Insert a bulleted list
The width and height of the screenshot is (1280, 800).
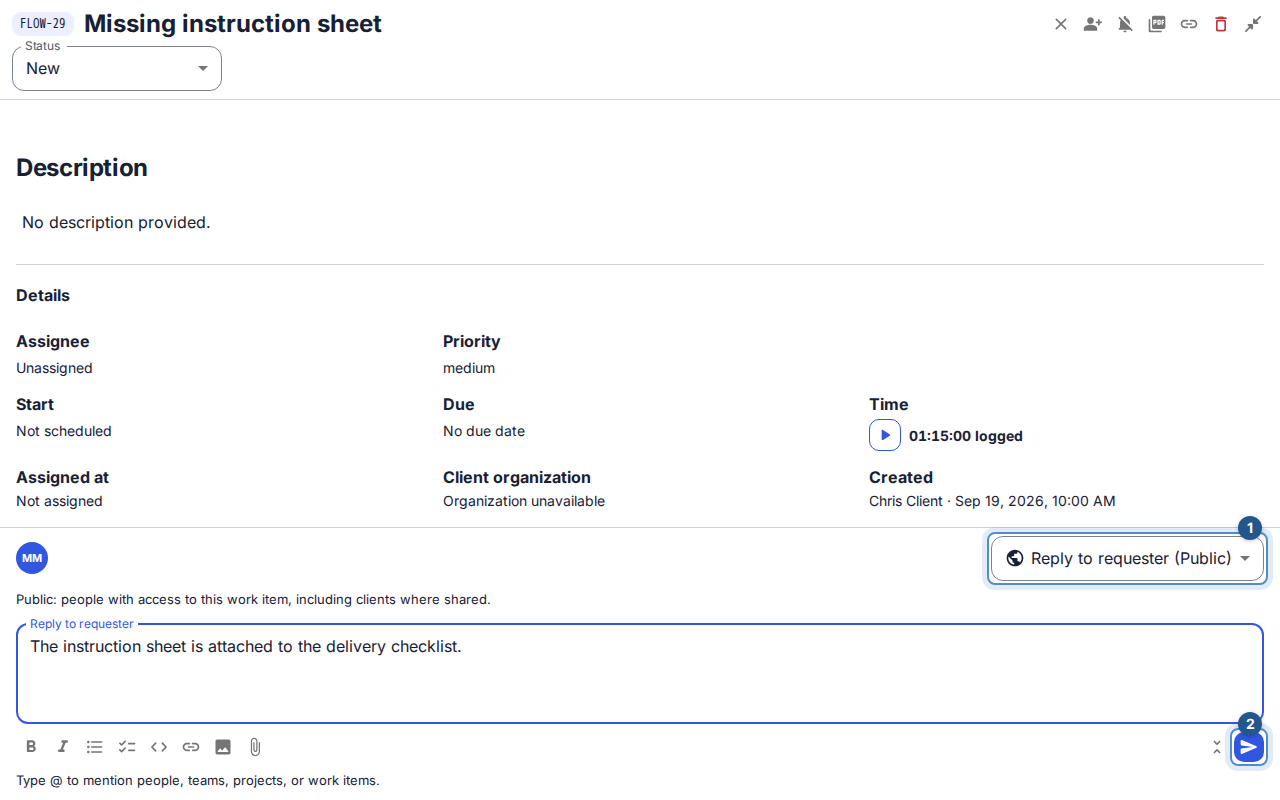click(95, 746)
